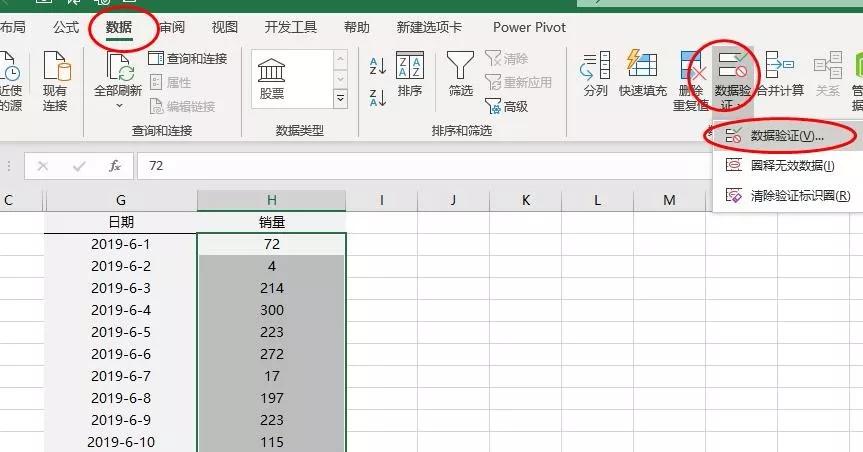Choose 清除验证标识圈(R) menu entry

pyautogui.click(x=787, y=195)
